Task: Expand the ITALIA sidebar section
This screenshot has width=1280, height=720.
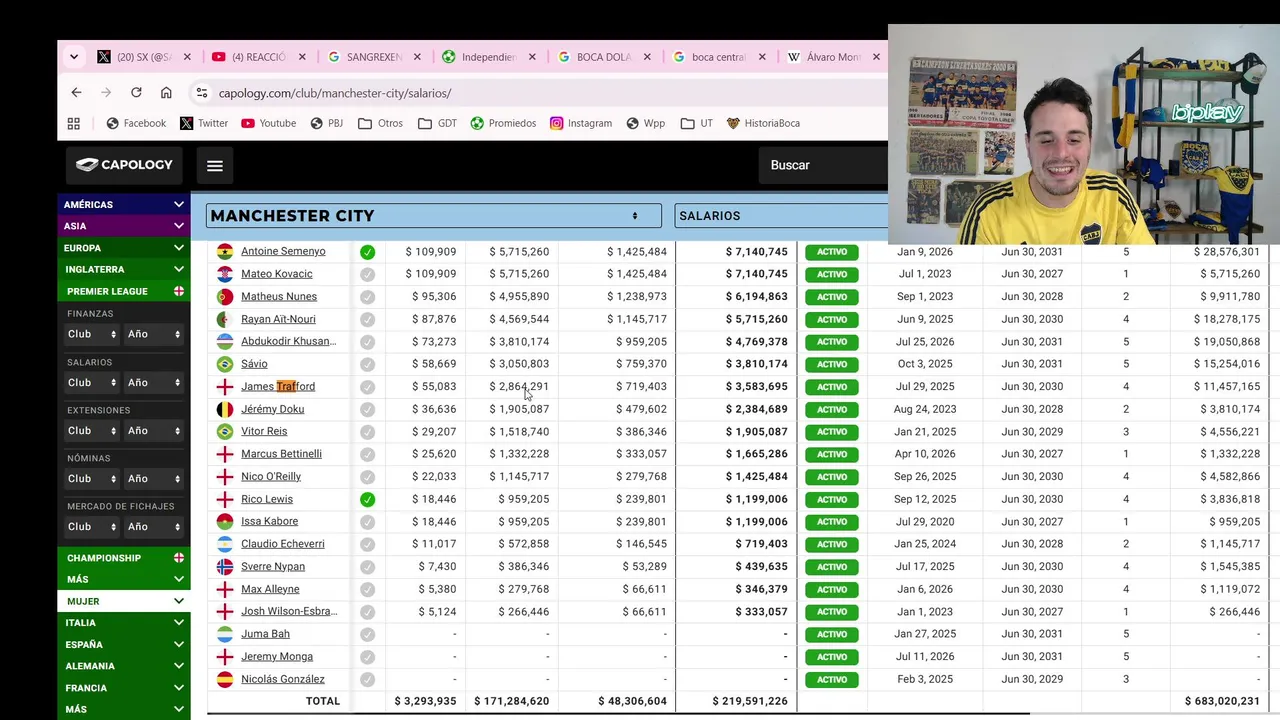Action: 124,623
